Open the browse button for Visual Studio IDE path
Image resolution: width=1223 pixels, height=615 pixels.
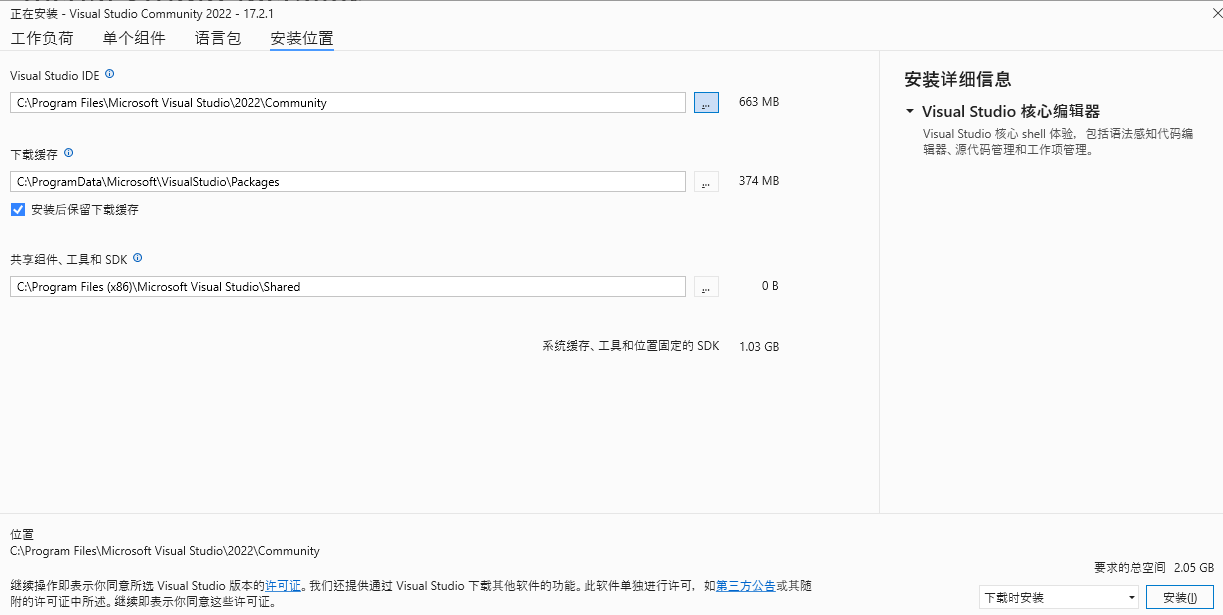(706, 102)
